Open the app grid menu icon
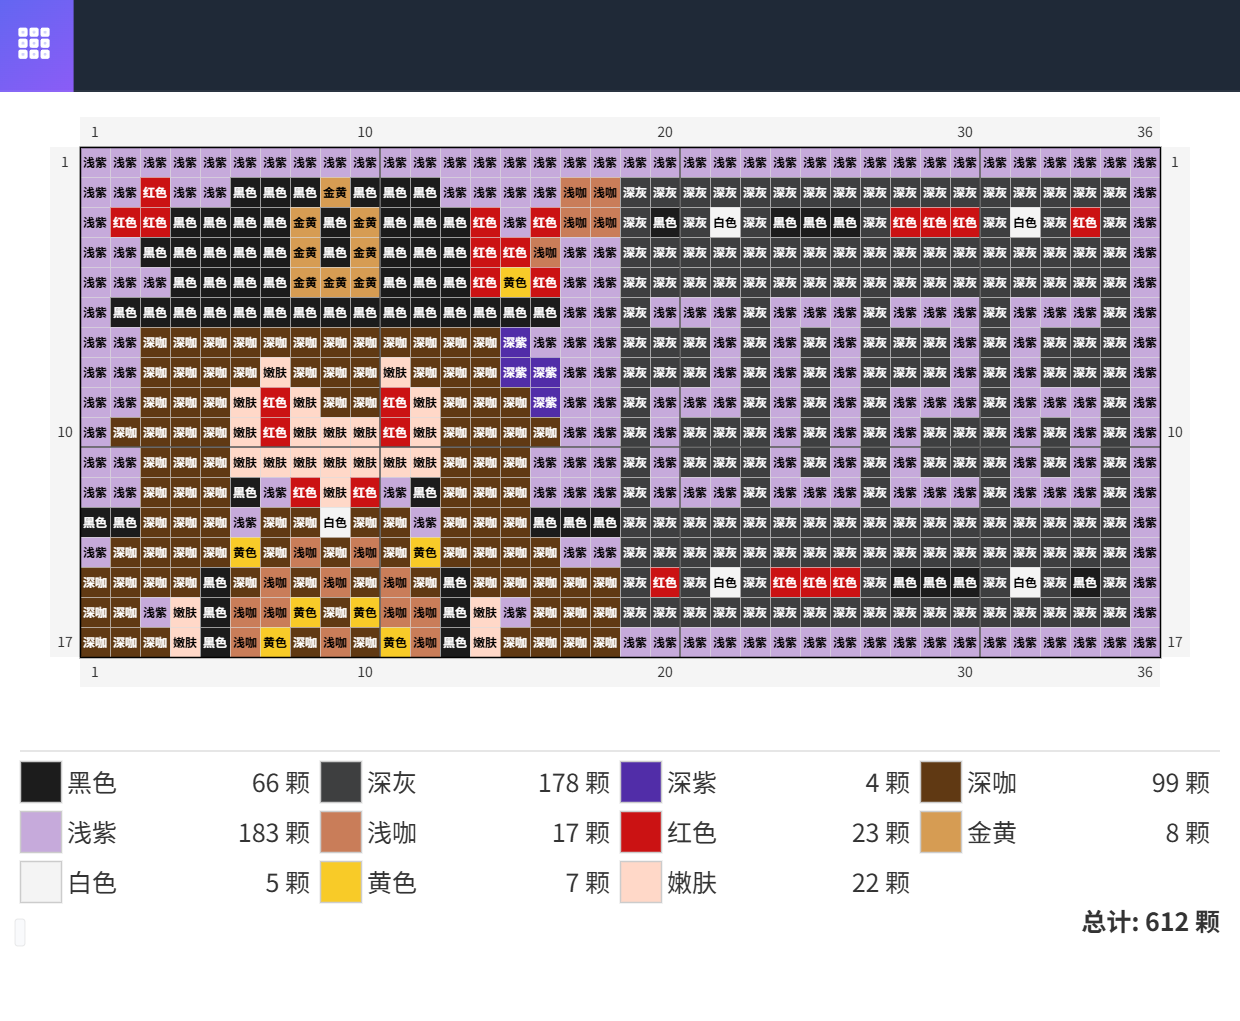The width and height of the screenshot is (1240, 1021). tap(34, 43)
